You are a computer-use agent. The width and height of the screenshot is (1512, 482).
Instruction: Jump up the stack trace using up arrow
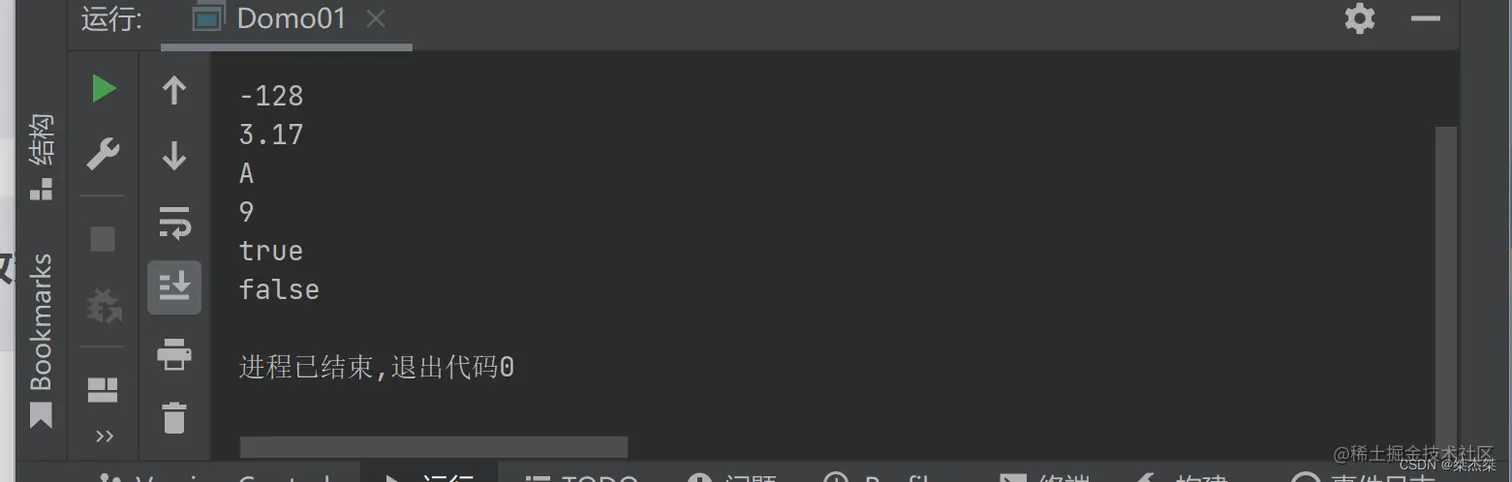(174, 91)
